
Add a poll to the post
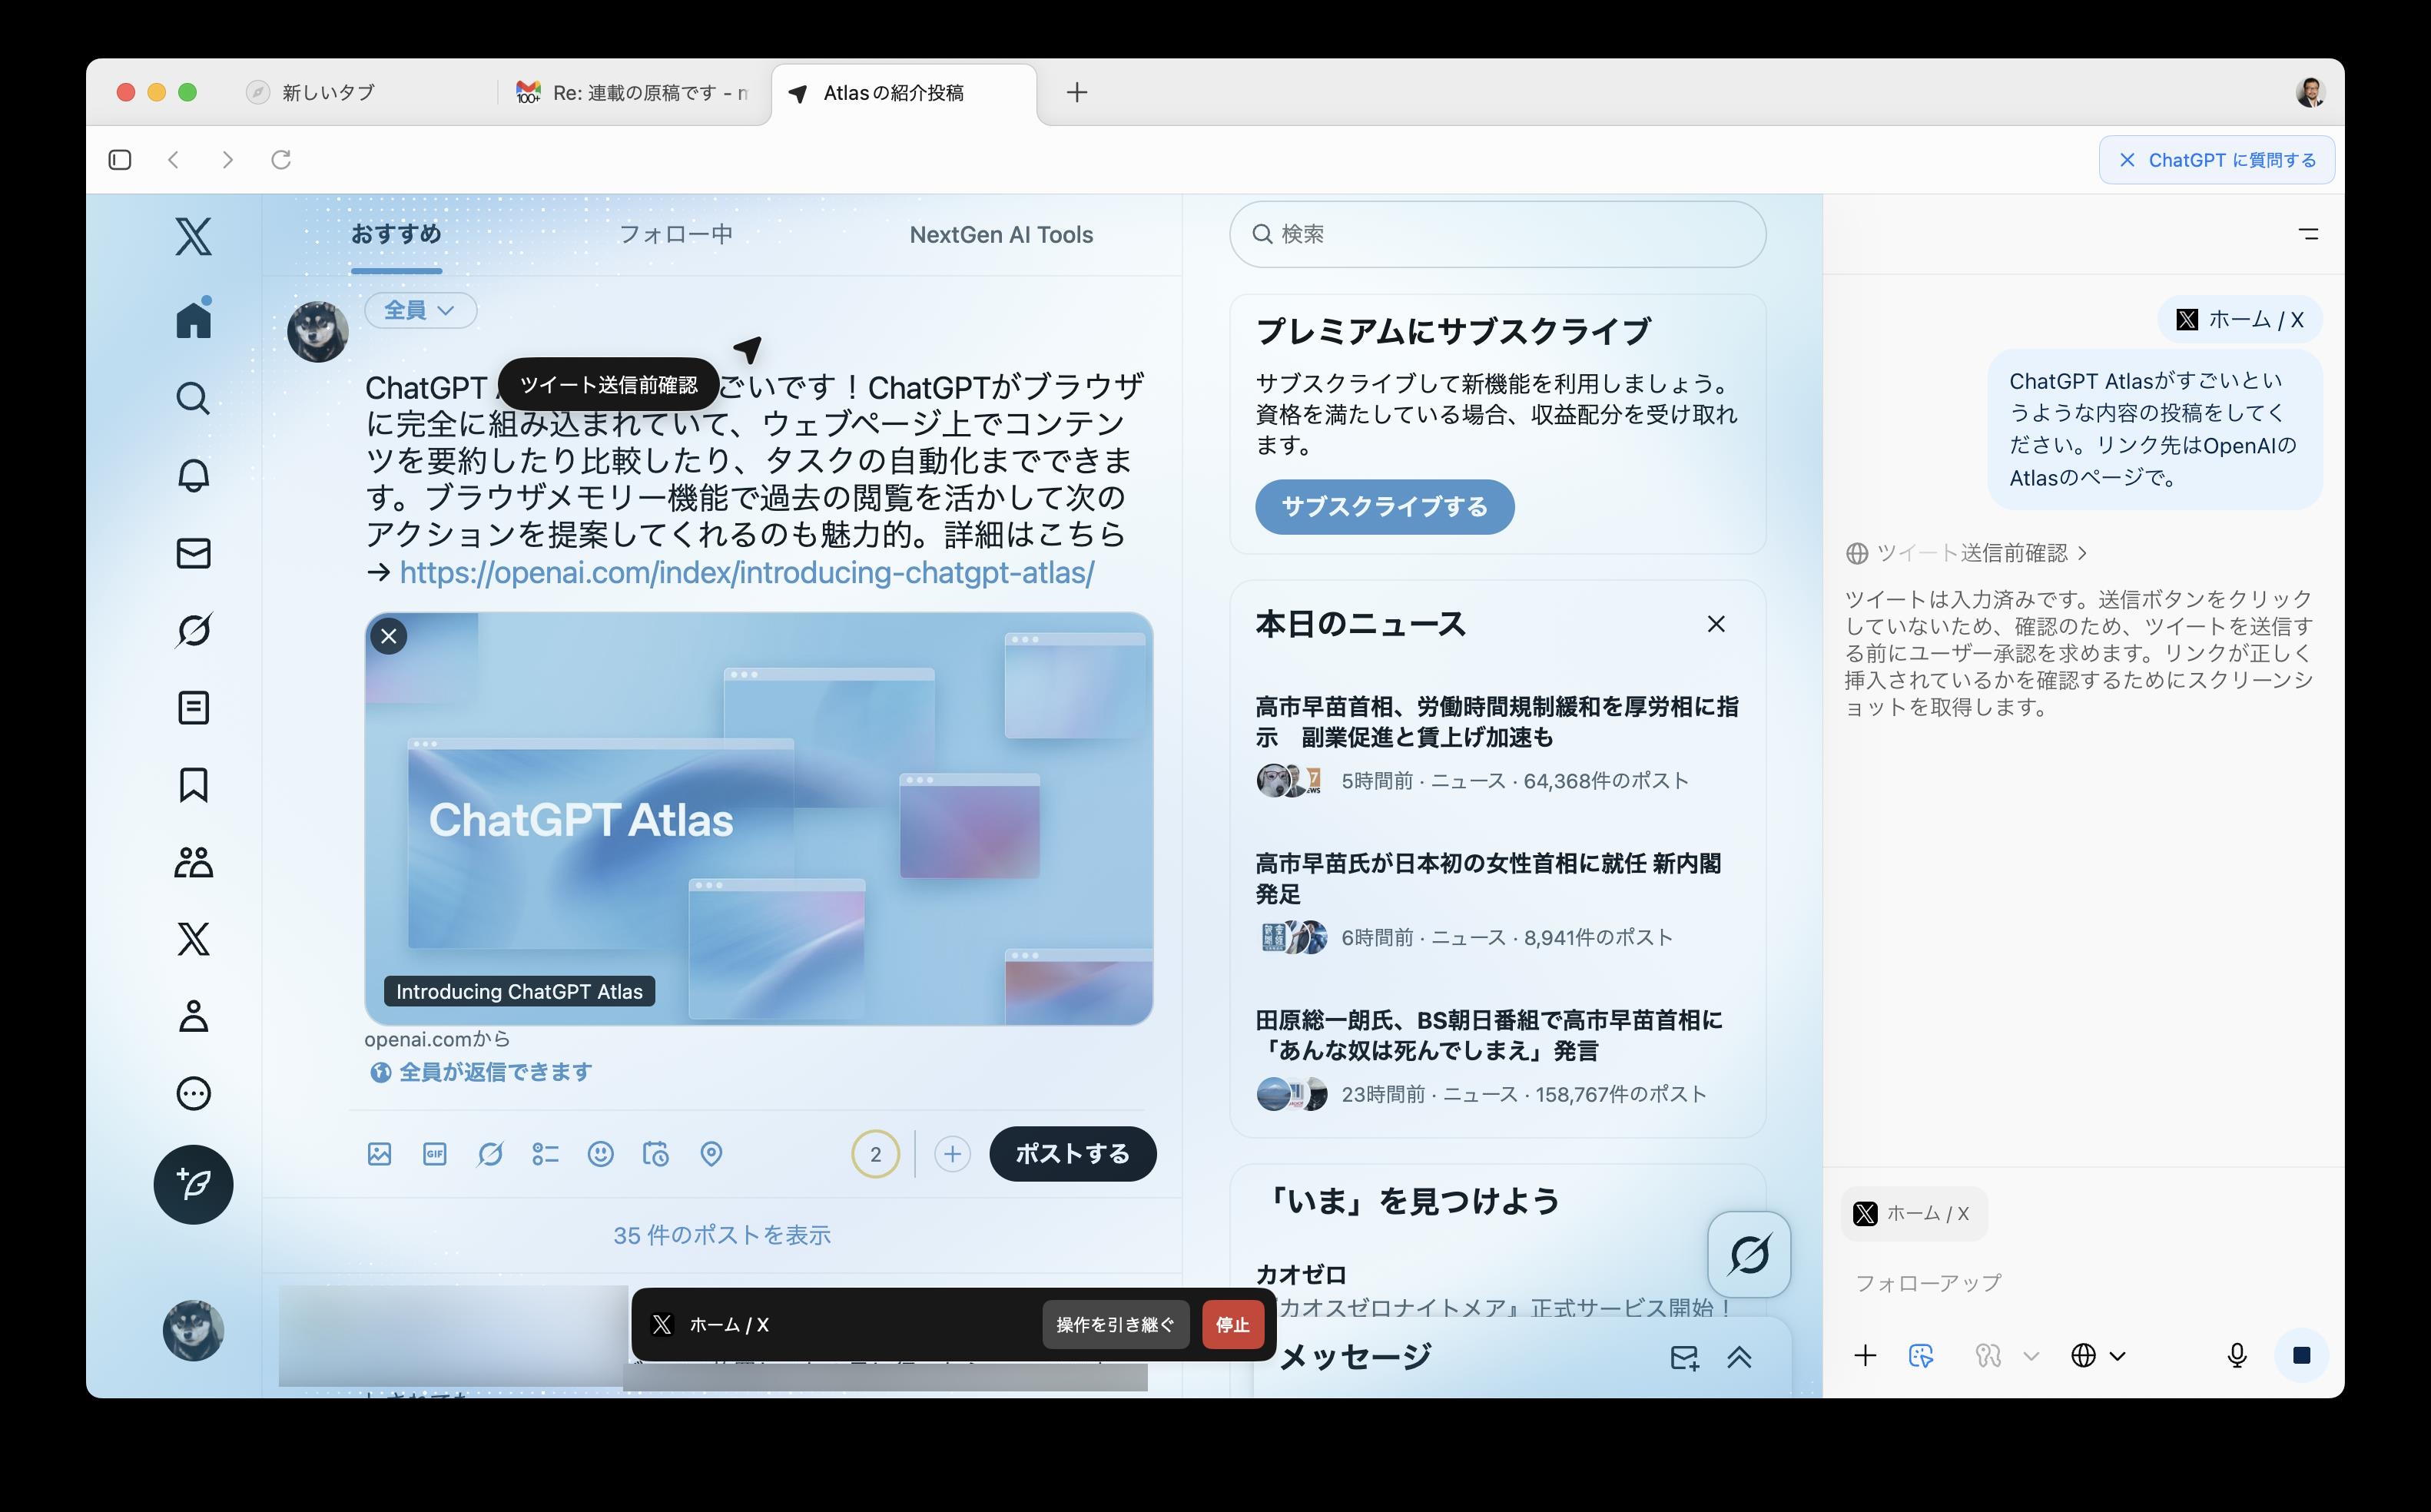pyautogui.click(x=546, y=1154)
